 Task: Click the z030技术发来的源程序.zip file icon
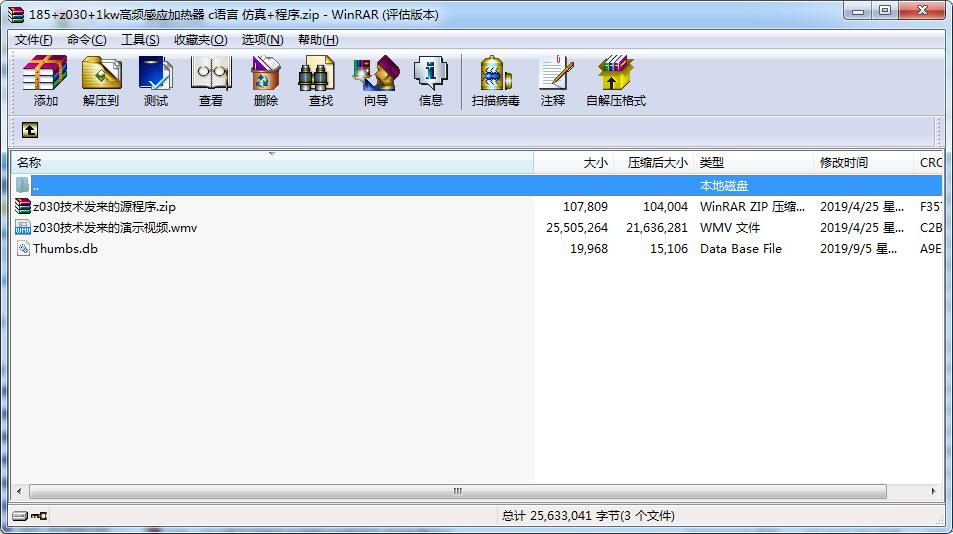23,207
